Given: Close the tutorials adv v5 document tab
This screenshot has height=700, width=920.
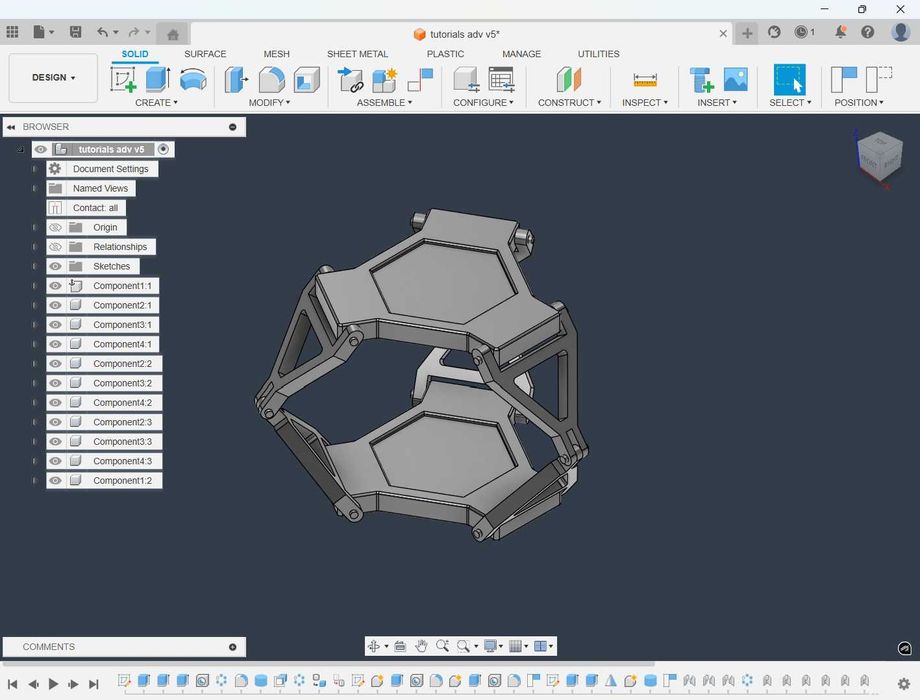Looking at the screenshot, I should (723, 34).
